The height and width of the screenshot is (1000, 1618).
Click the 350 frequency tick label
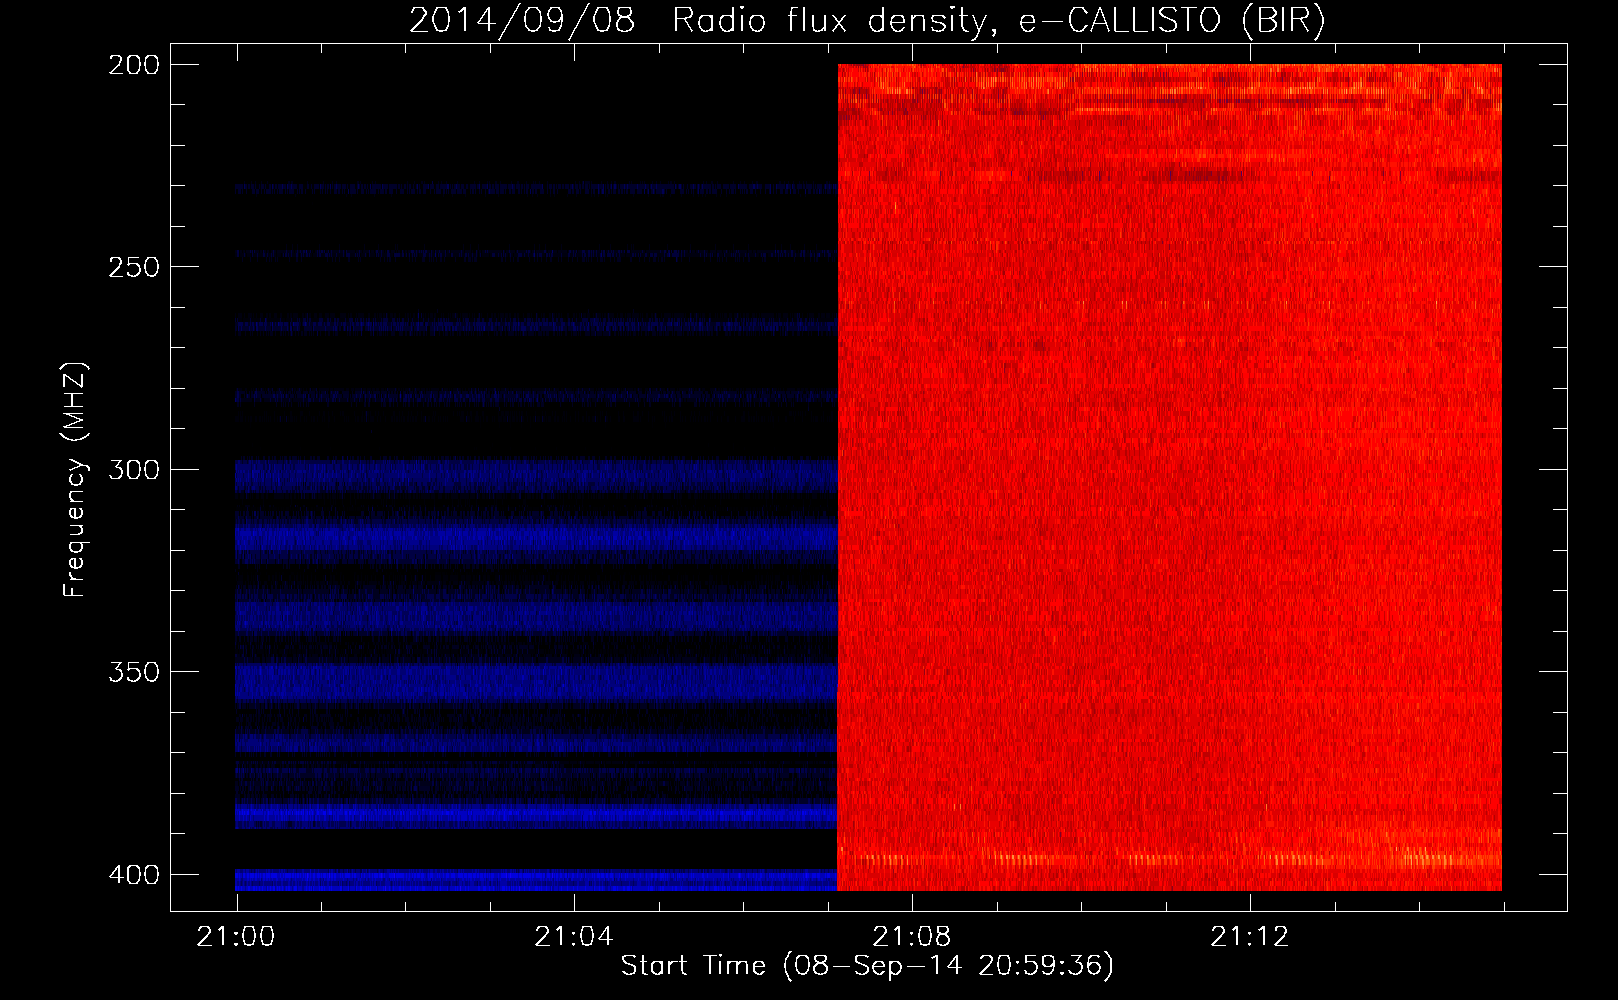[x=134, y=672]
